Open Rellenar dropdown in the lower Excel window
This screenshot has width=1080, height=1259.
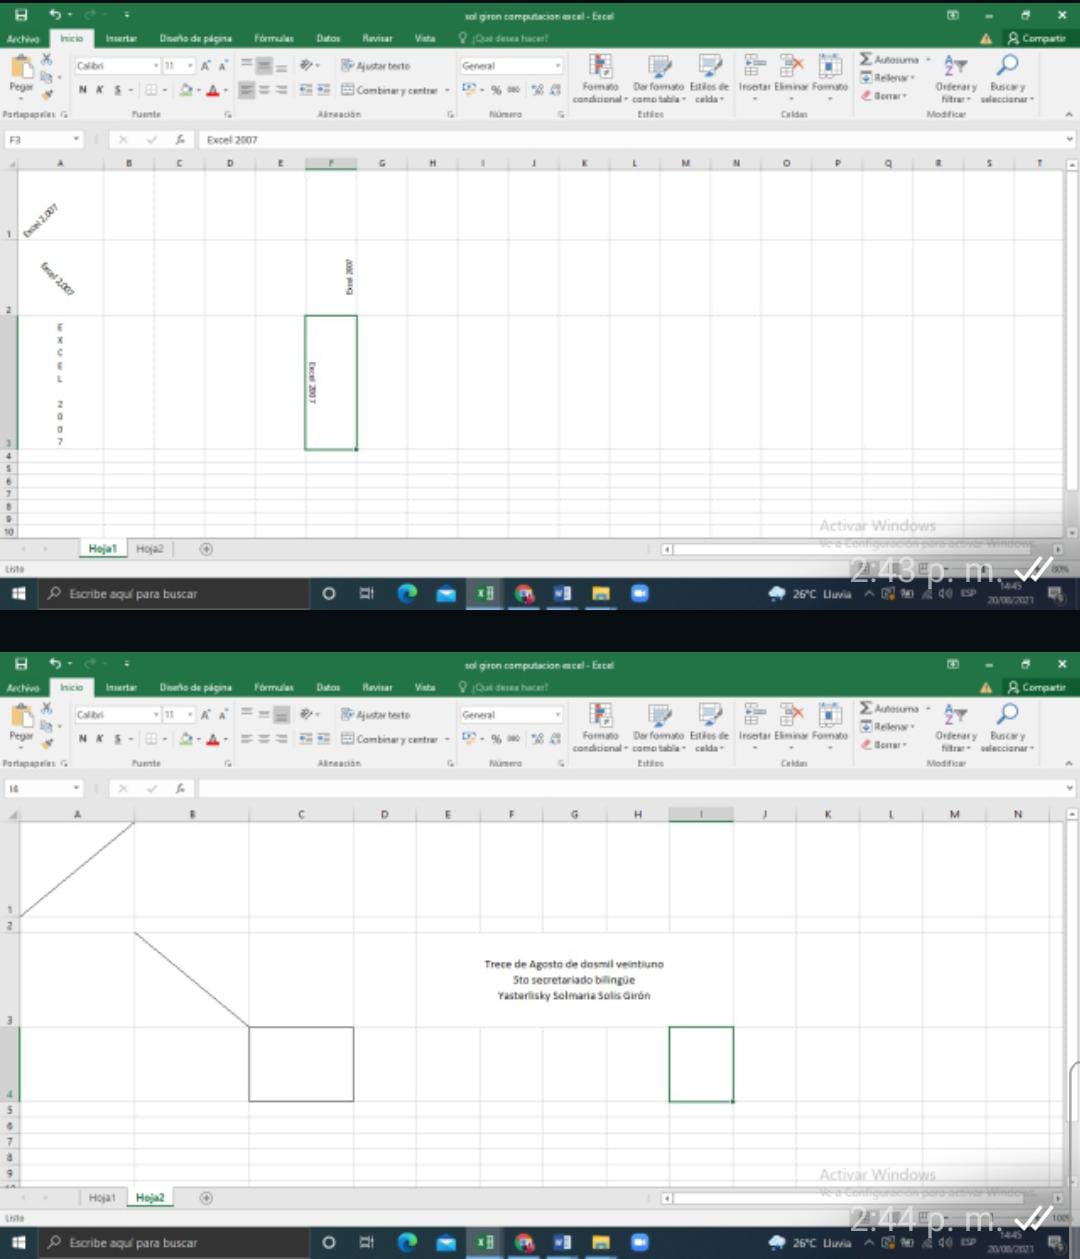pyautogui.click(x=888, y=727)
